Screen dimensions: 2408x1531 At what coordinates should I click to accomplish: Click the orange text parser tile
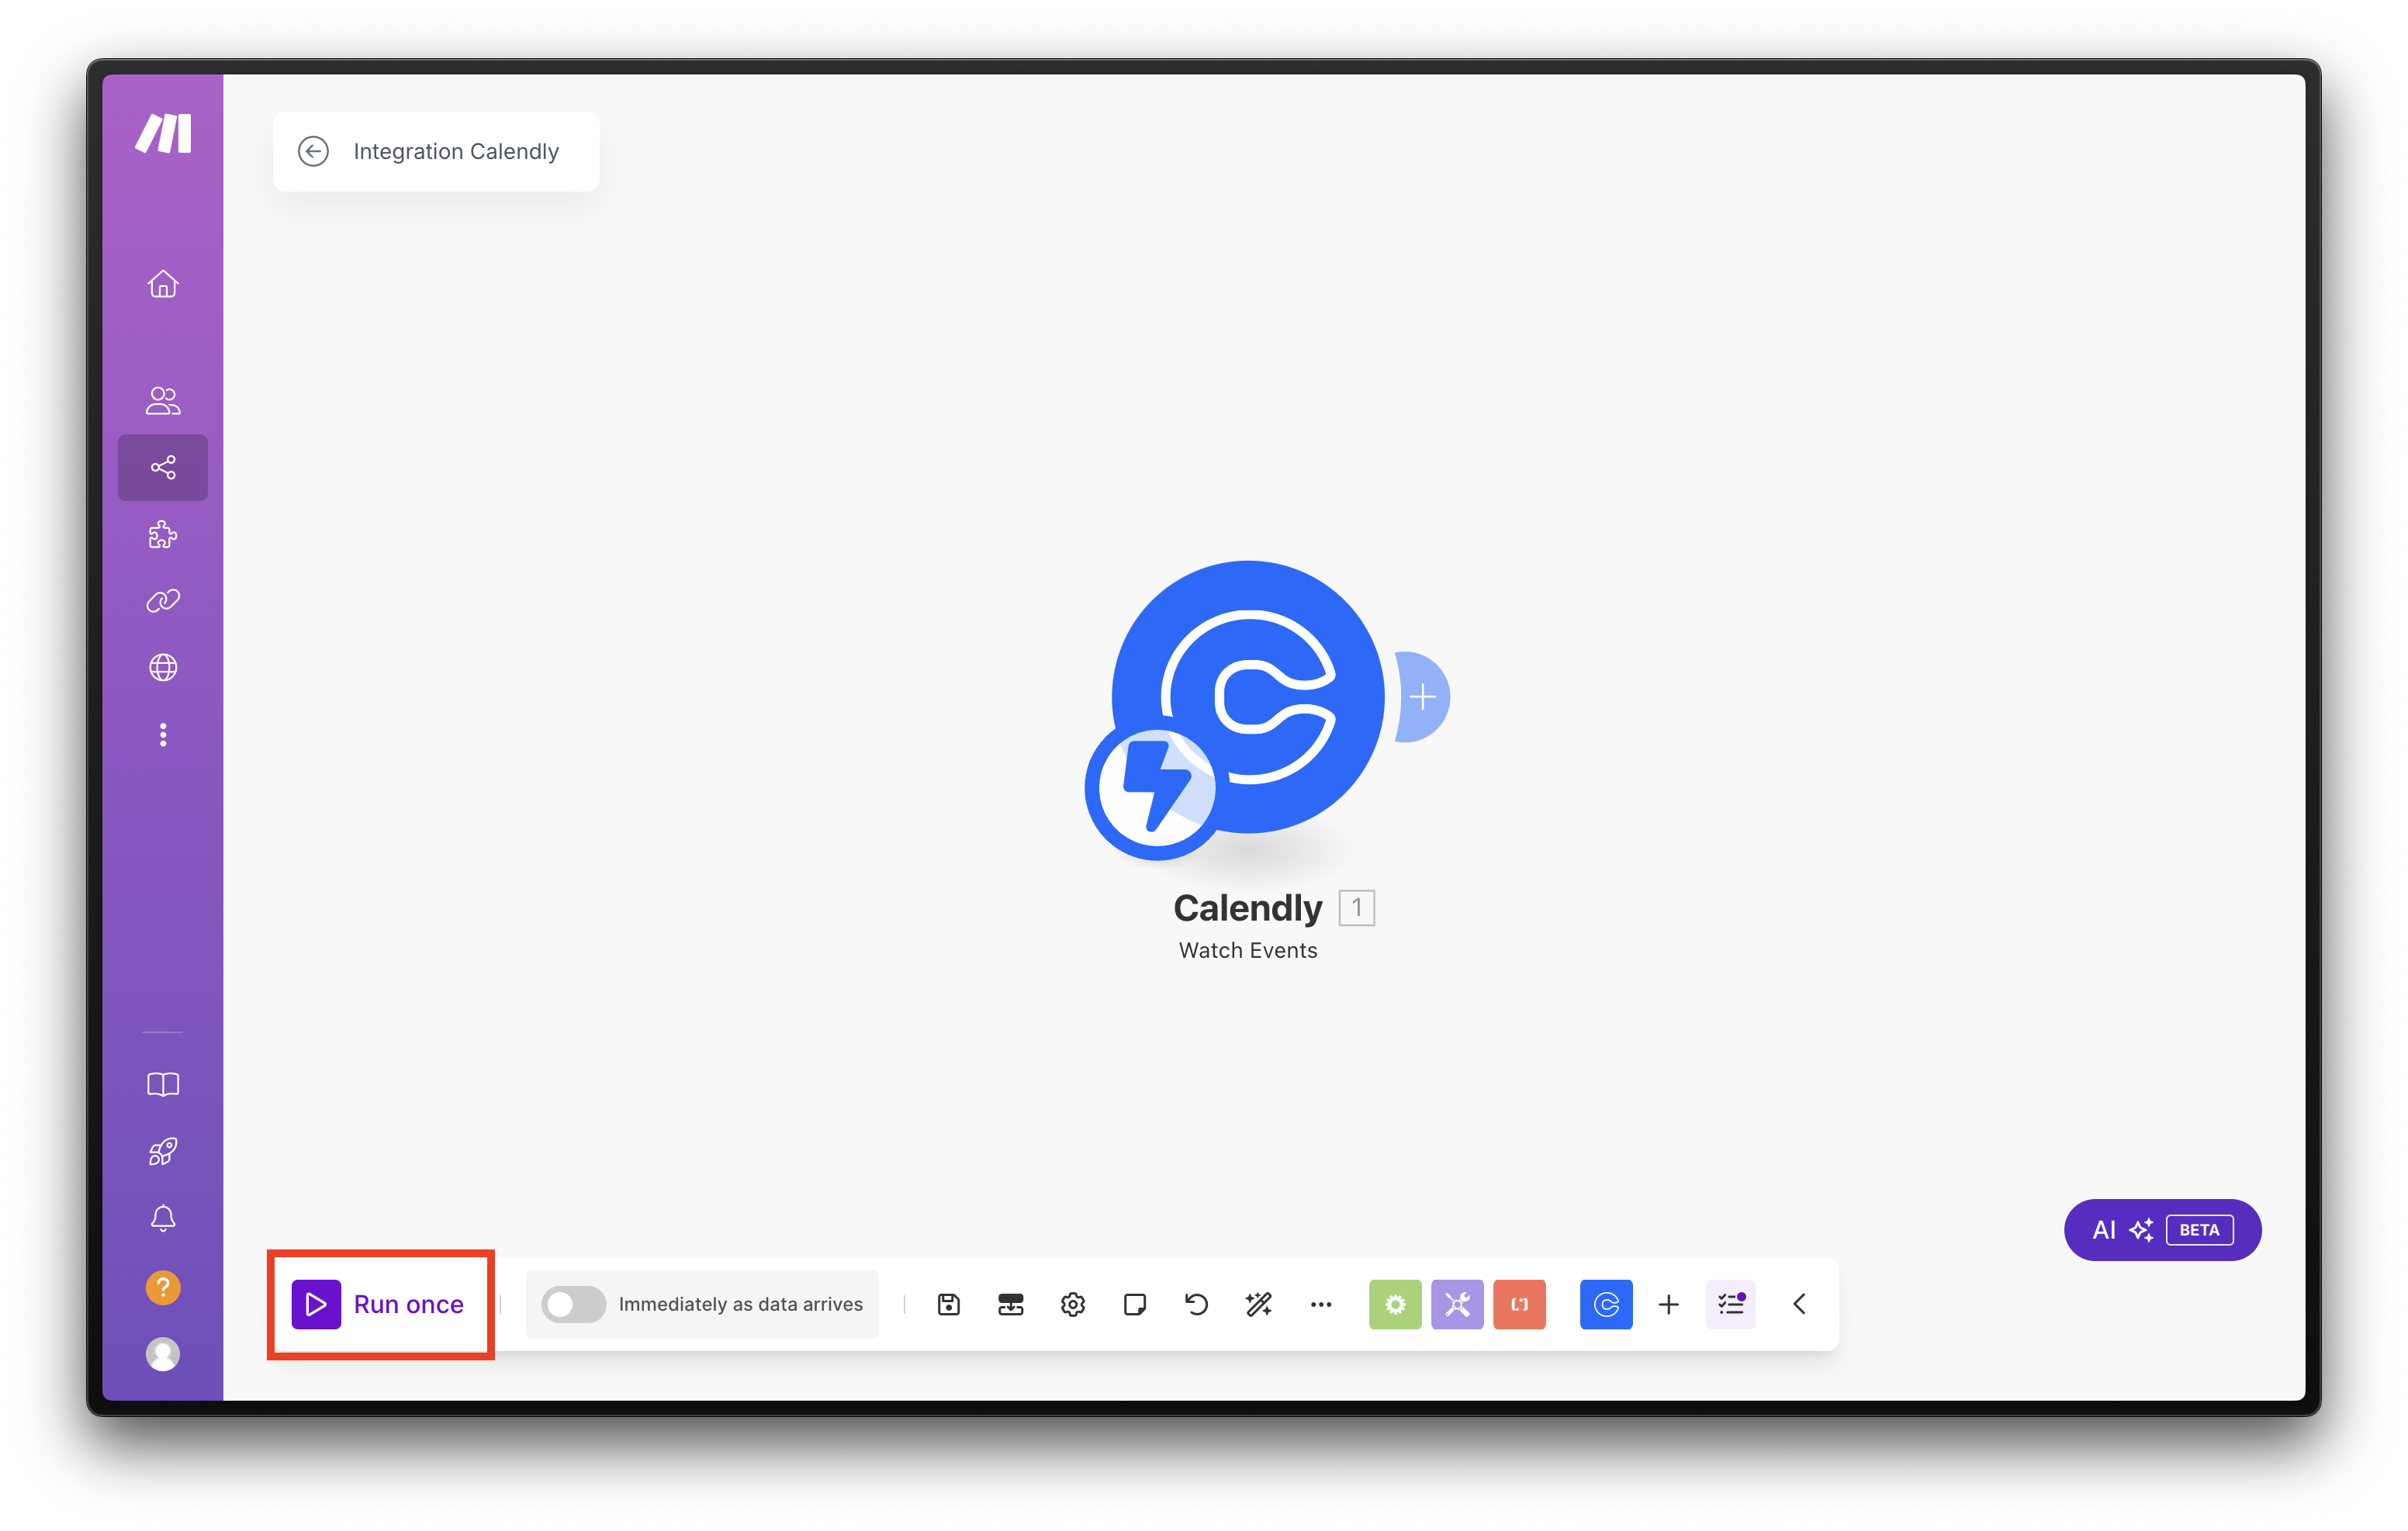[1518, 1304]
